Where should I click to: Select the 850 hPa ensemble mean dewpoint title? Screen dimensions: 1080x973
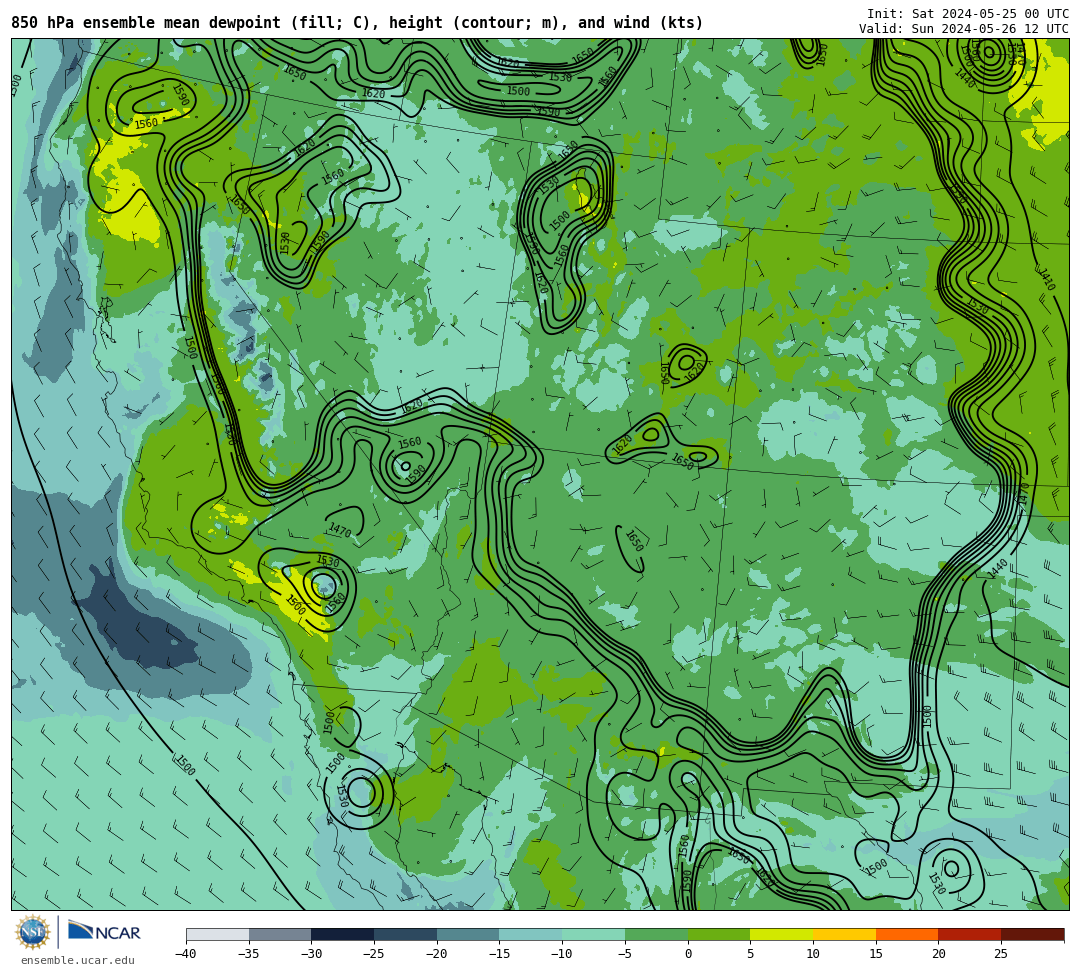coord(357,23)
